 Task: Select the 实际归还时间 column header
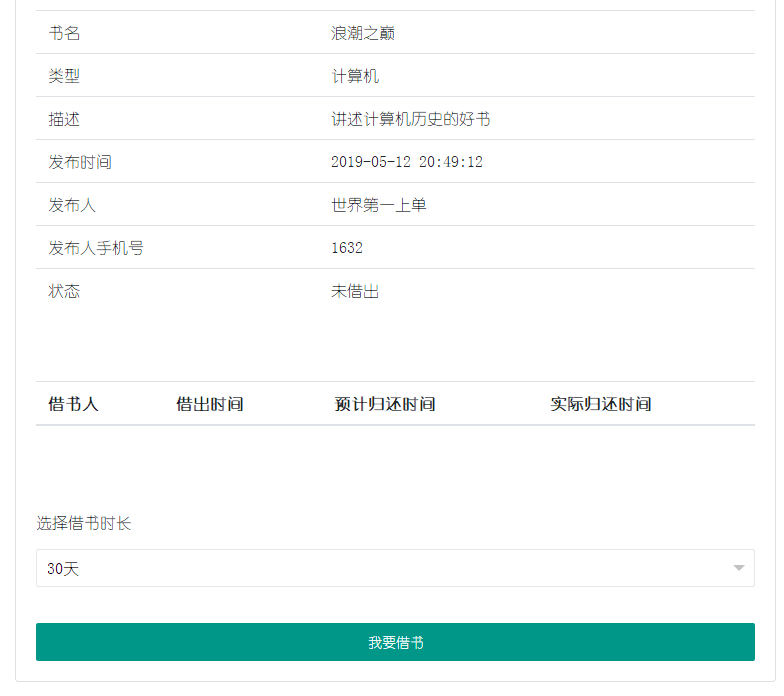[x=600, y=405]
